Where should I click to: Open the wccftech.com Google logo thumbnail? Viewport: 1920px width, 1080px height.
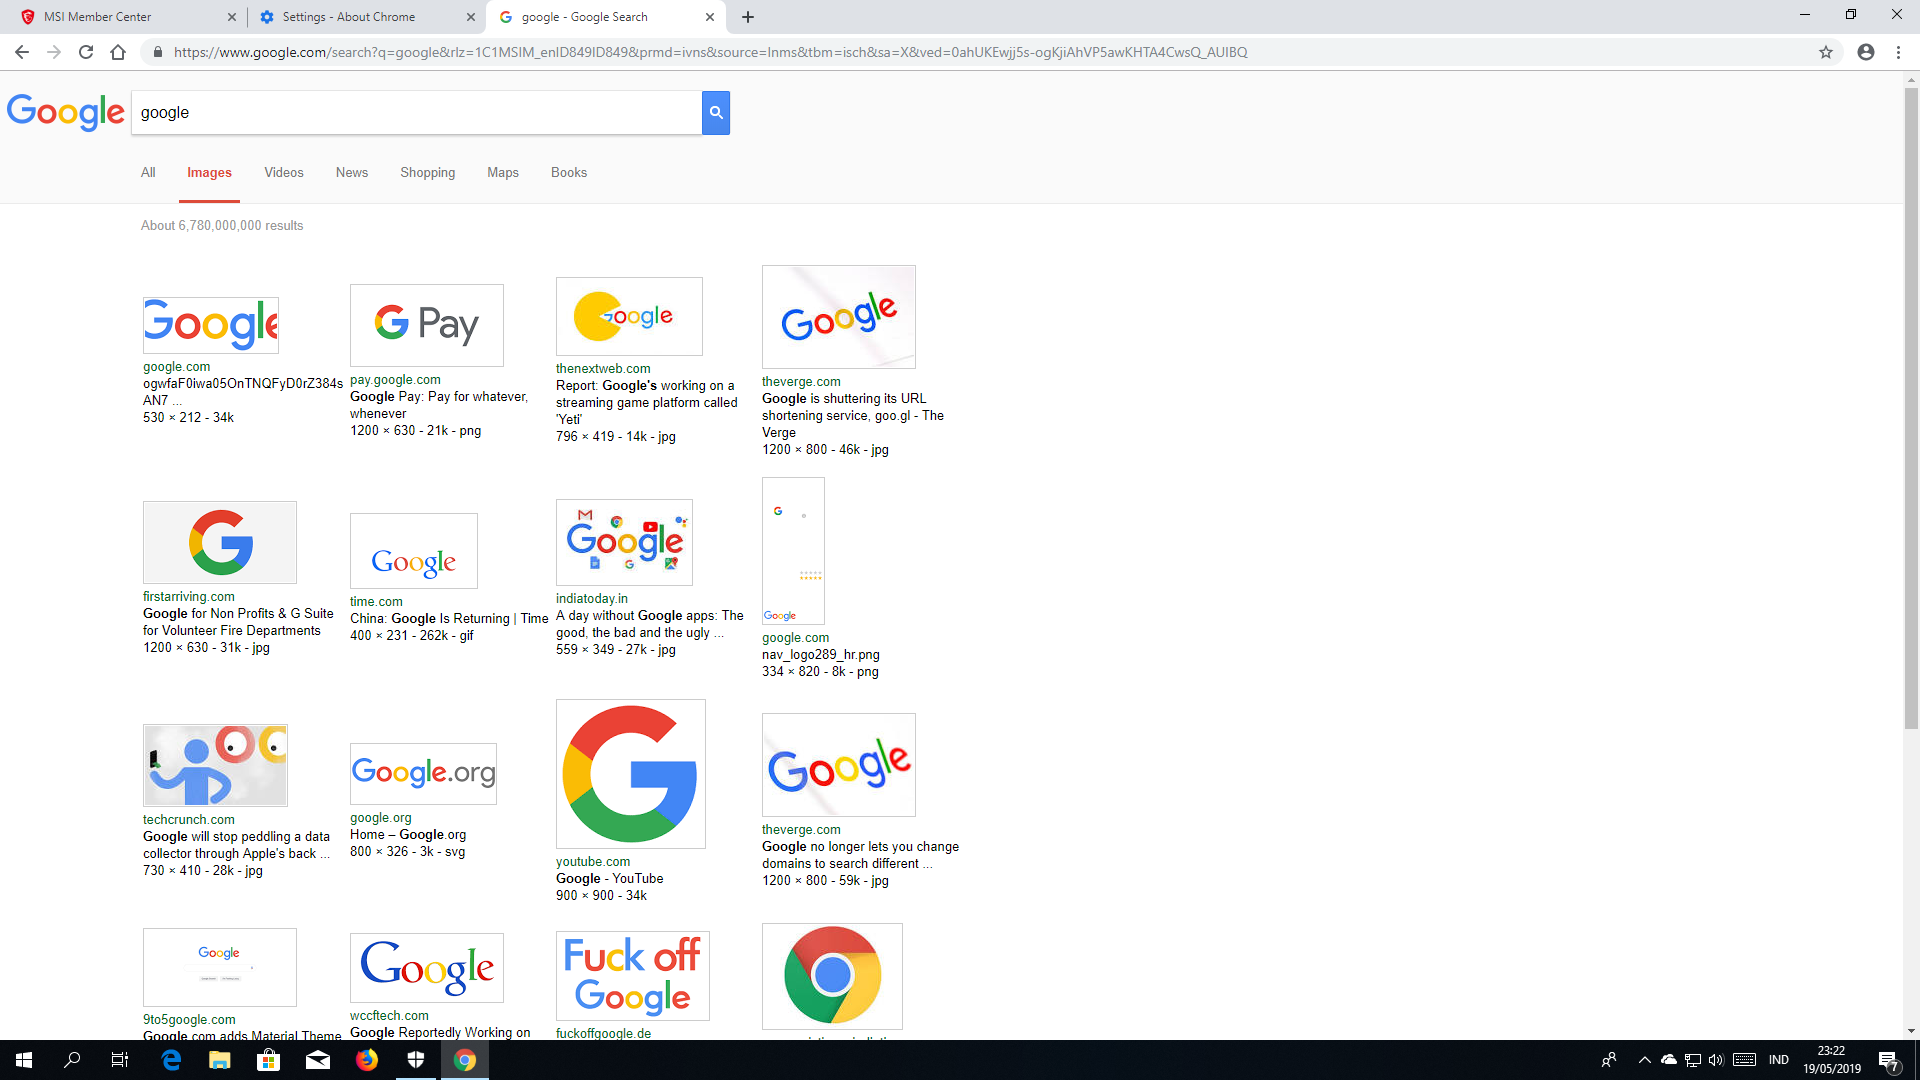(427, 968)
